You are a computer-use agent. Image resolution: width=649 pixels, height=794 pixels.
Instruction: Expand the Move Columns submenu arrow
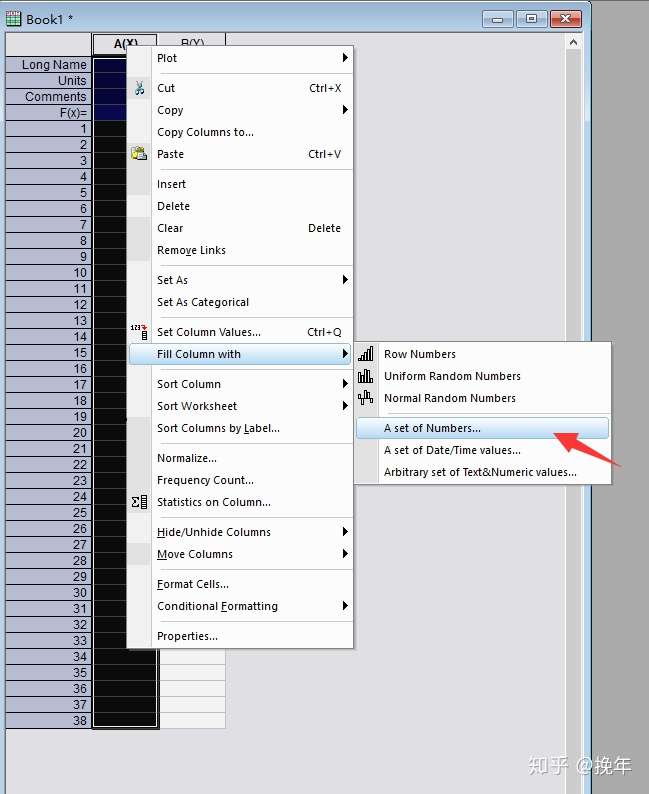coord(345,553)
